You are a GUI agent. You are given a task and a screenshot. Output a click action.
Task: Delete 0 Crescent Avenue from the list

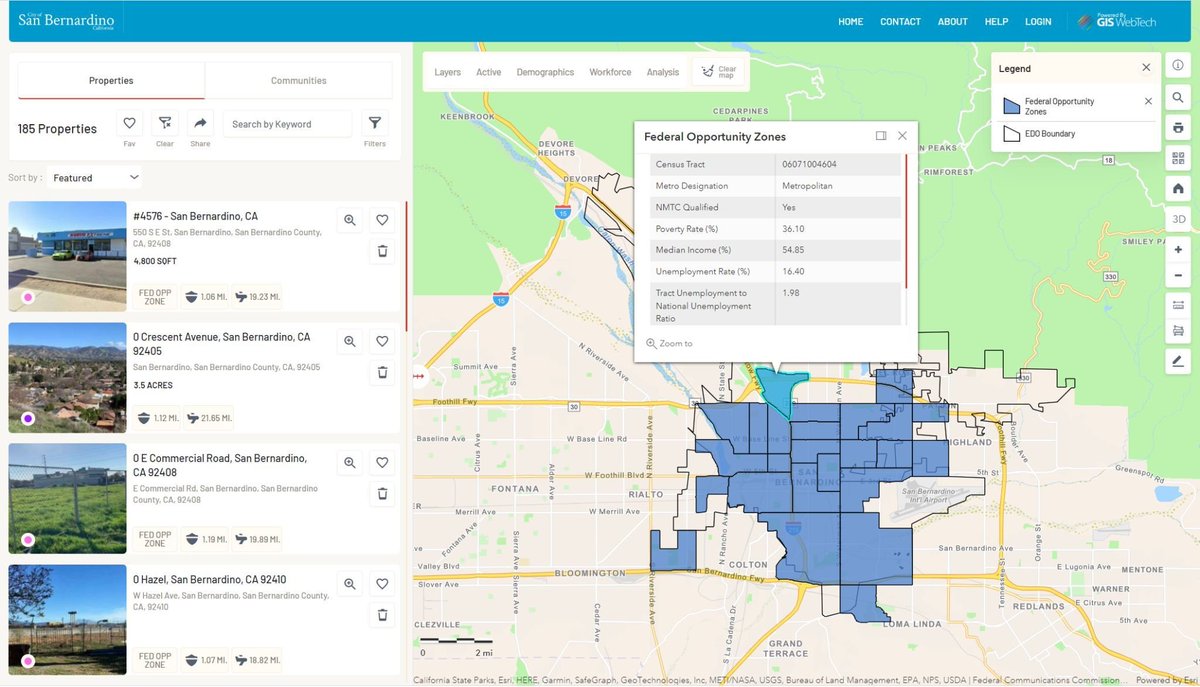click(x=382, y=372)
